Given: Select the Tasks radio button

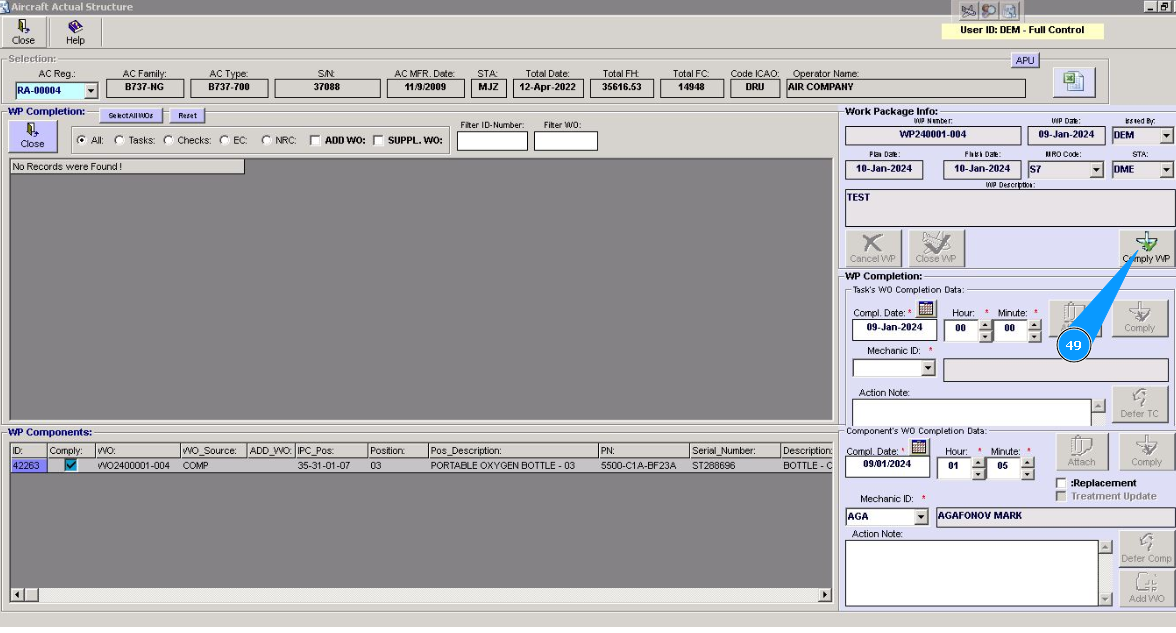Looking at the screenshot, I should click(119, 140).
